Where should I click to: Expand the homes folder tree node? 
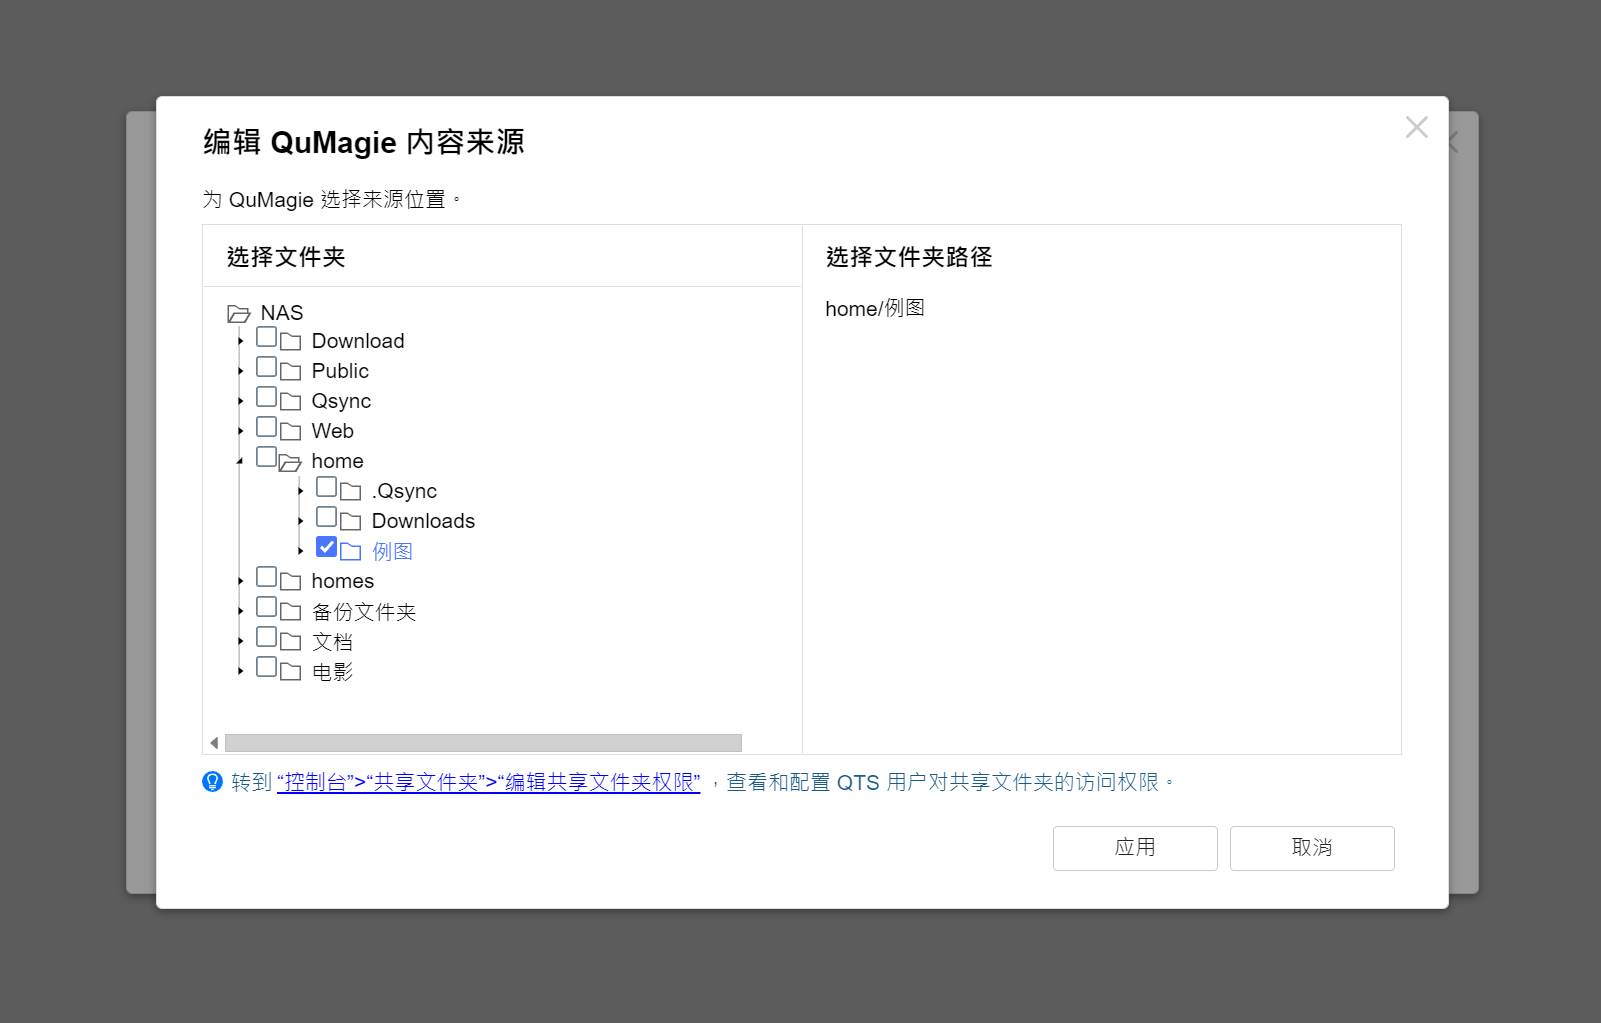(240, 581)
